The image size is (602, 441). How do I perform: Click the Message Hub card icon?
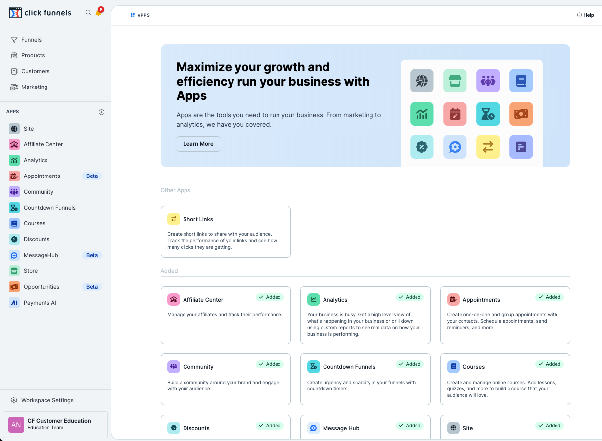pos(313,428)
